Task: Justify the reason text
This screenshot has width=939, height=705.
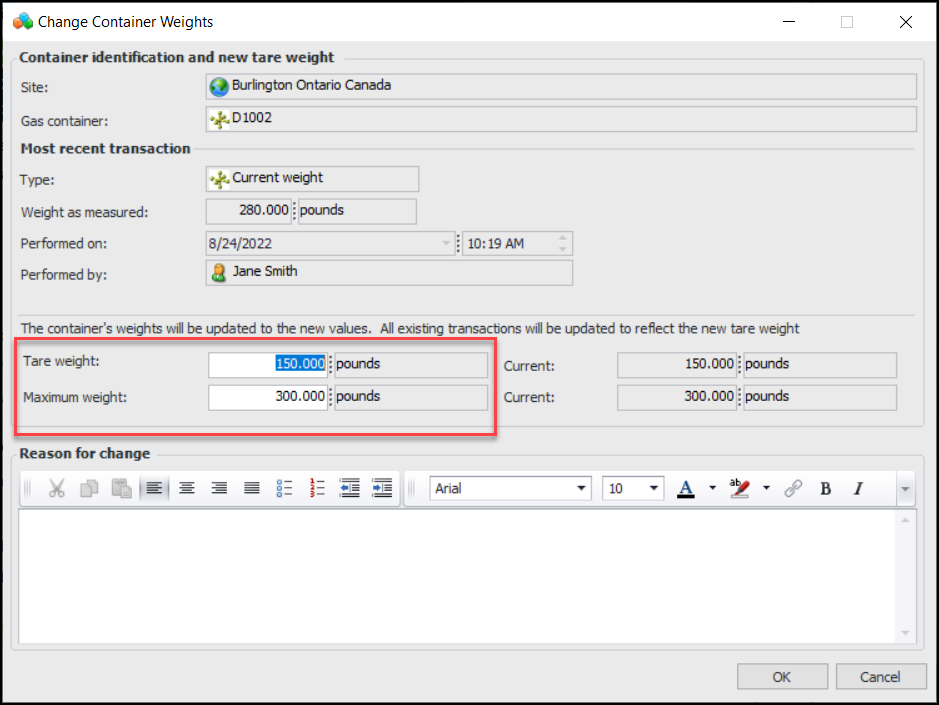Action: (252, 488)
